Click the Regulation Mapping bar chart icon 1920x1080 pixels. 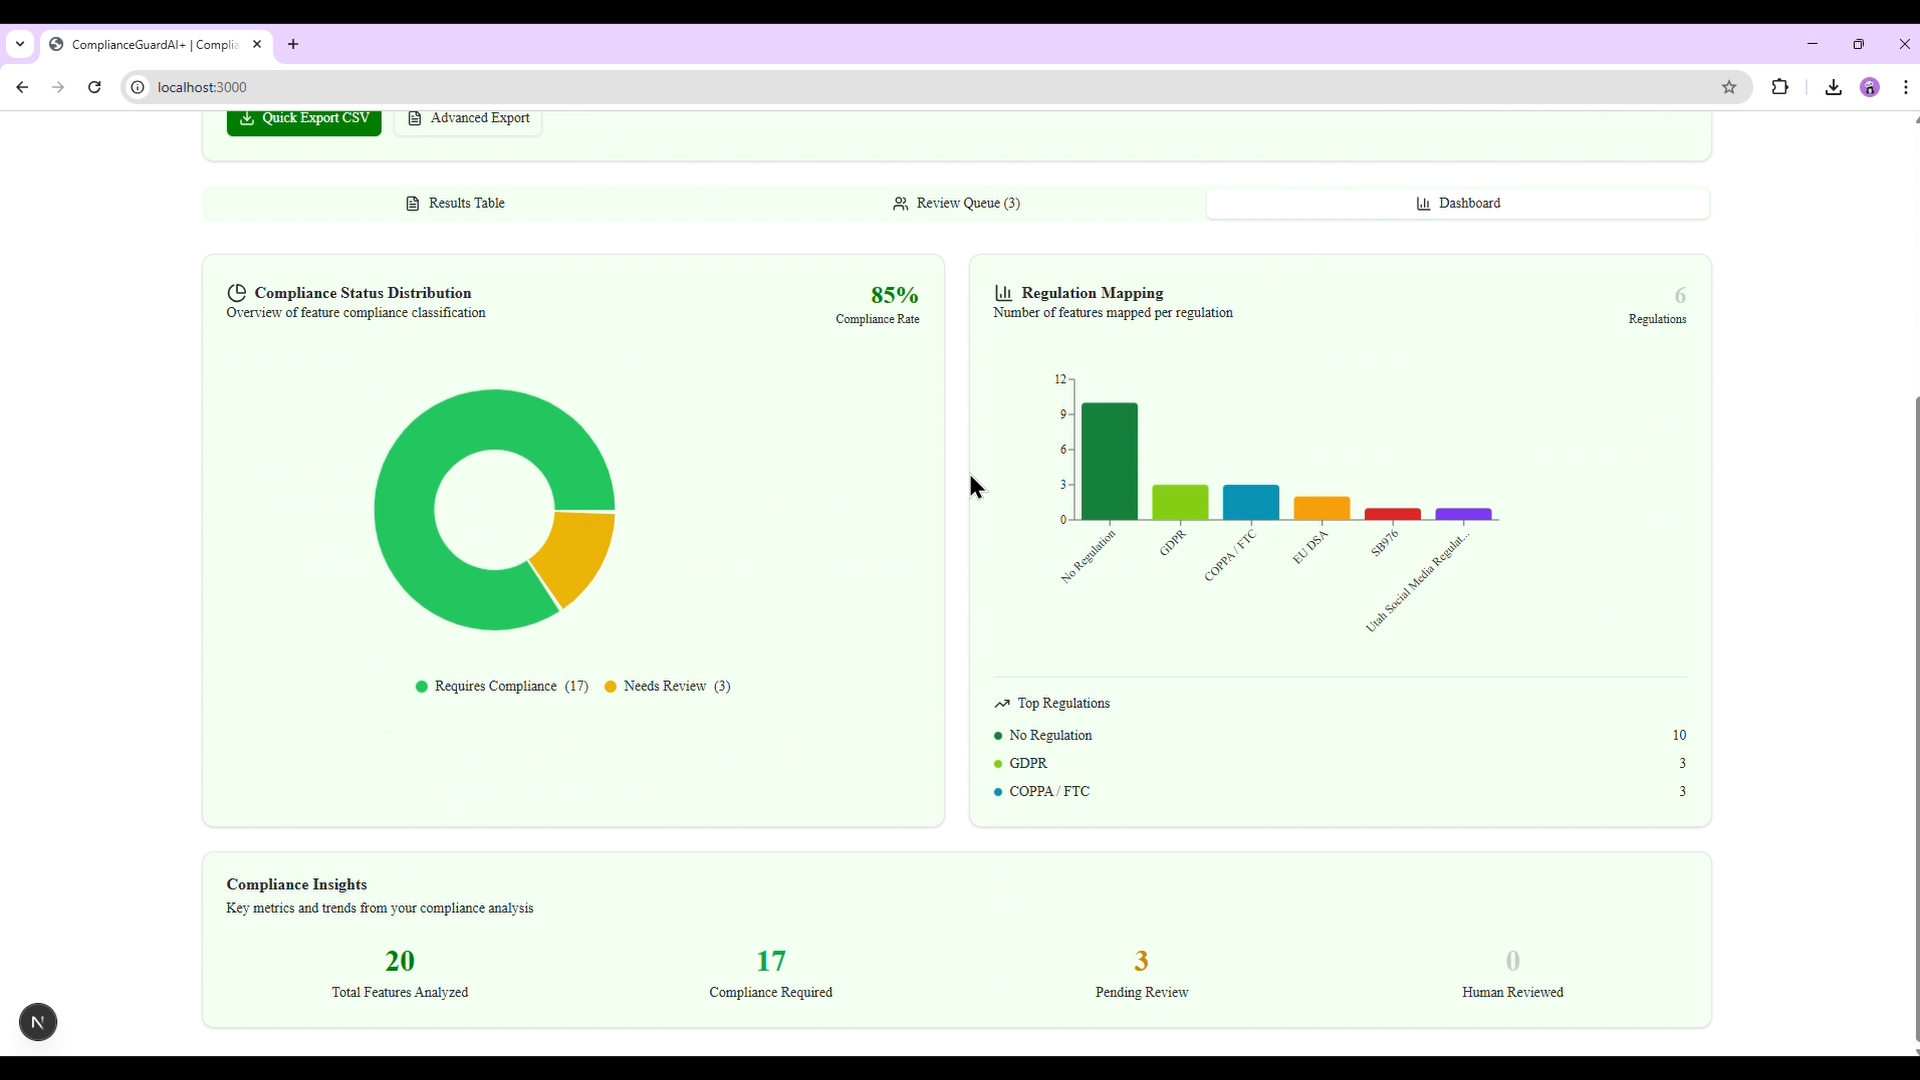[1004, 293]
